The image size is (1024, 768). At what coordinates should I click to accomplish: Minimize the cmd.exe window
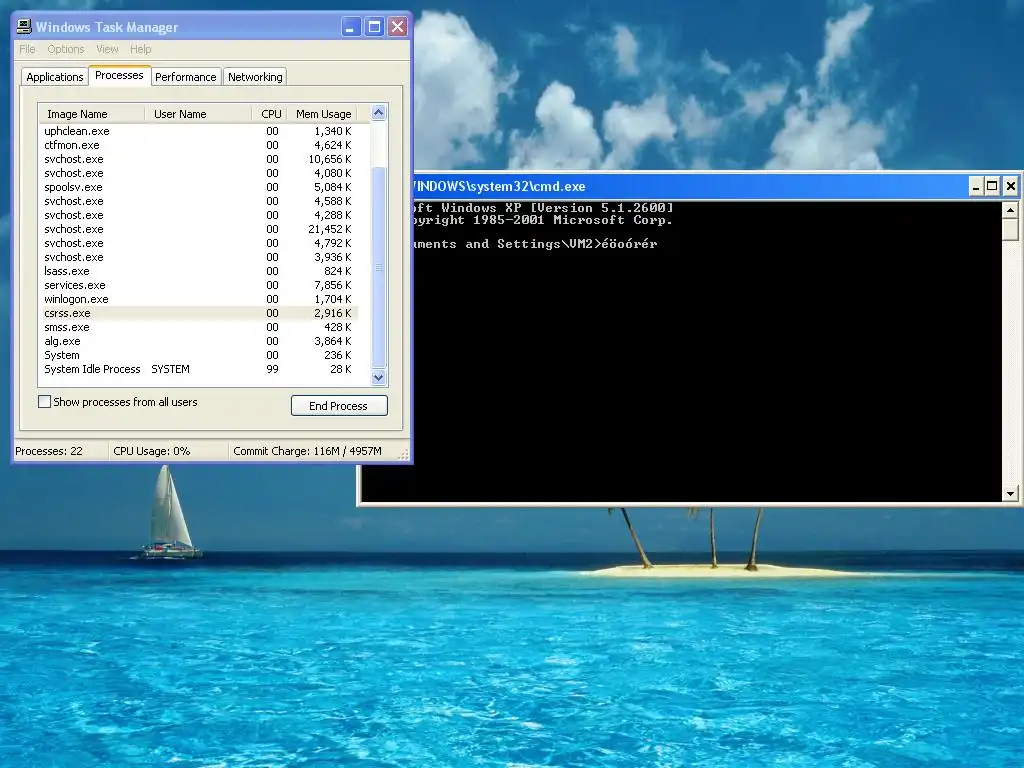976,187
